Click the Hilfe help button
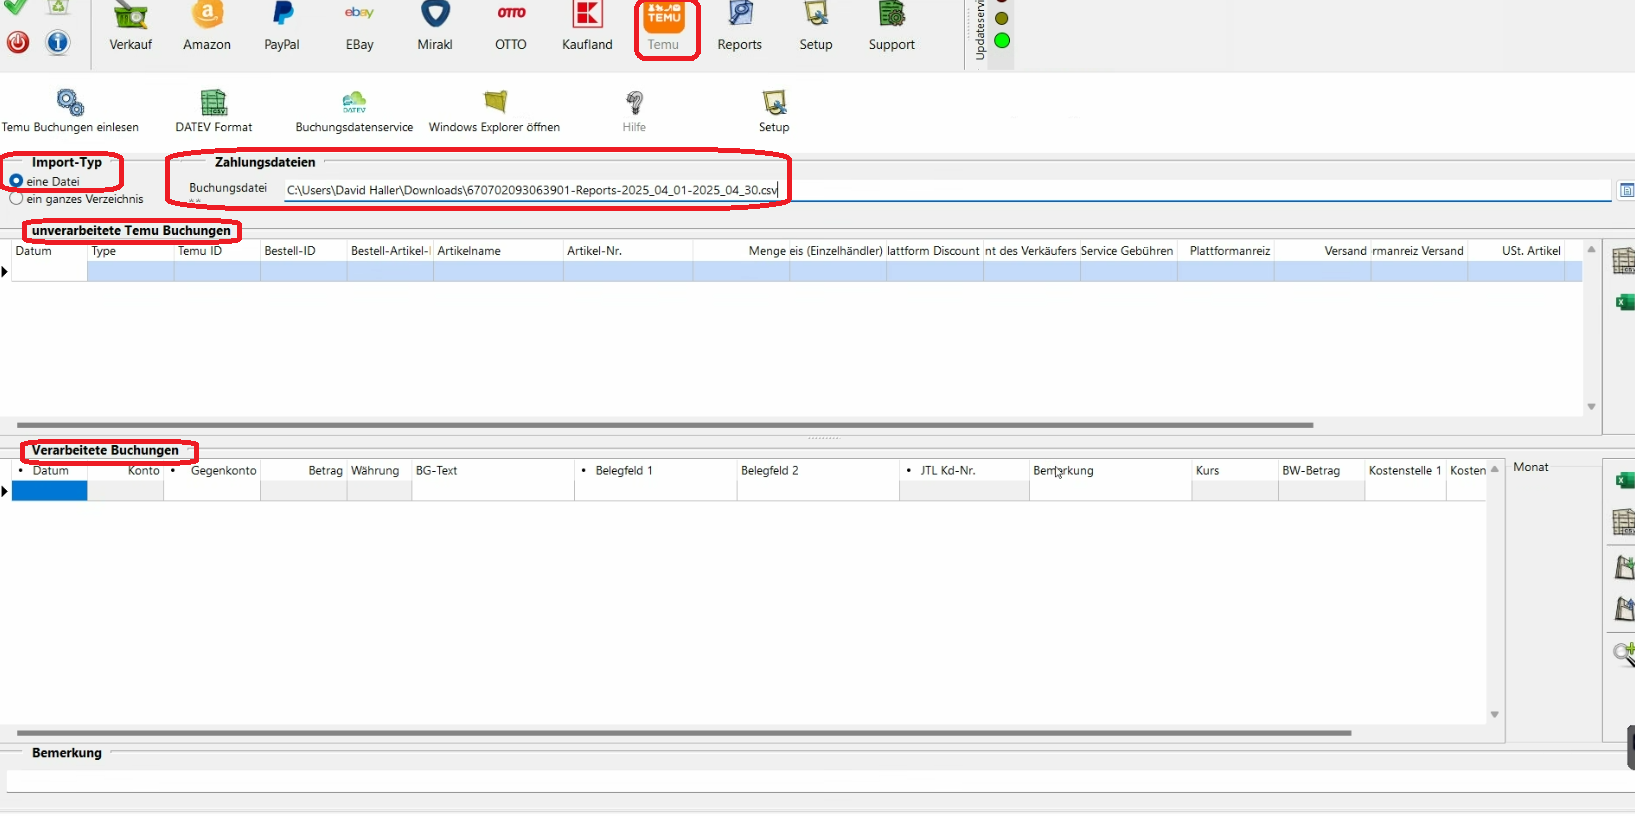 (634, 110)
